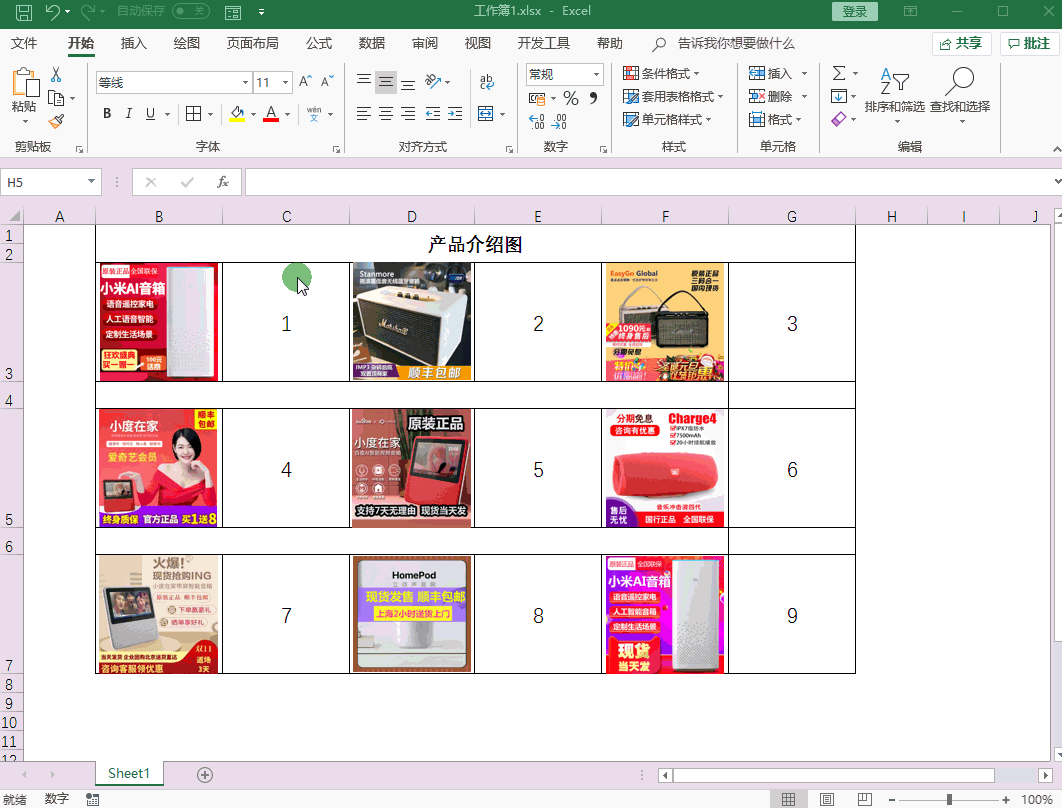Image resolution: width=1062 pixels, height=808 pixels.
Task: Open 排序和筛选 sort and filter
Action: (894, 92)
